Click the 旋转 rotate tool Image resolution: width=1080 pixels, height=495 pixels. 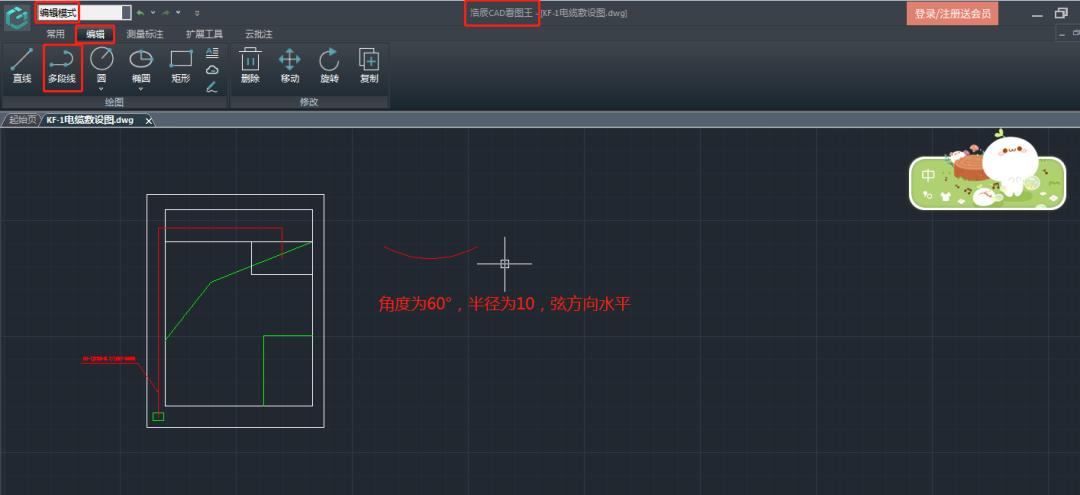(329, 66)
